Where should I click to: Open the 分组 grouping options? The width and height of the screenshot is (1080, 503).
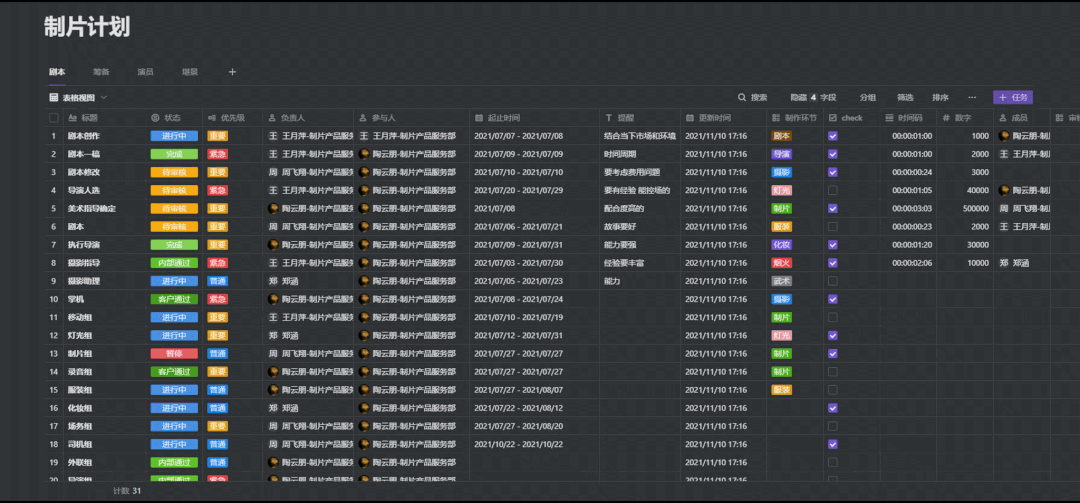point(867,98)
